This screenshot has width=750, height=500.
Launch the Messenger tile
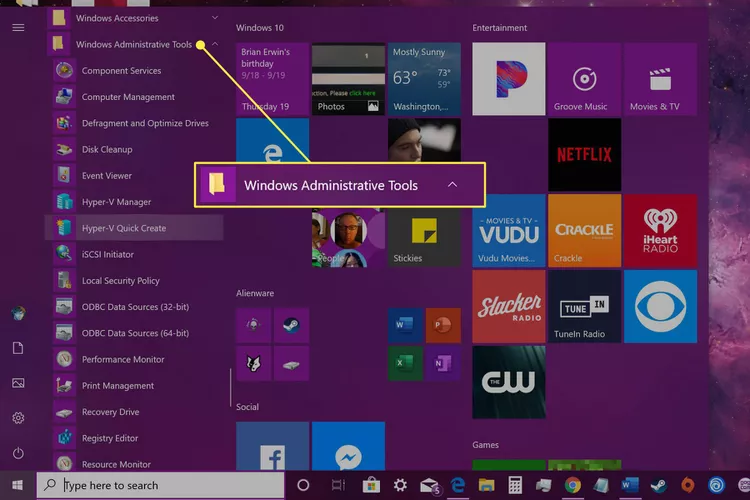tap(348, 446)
